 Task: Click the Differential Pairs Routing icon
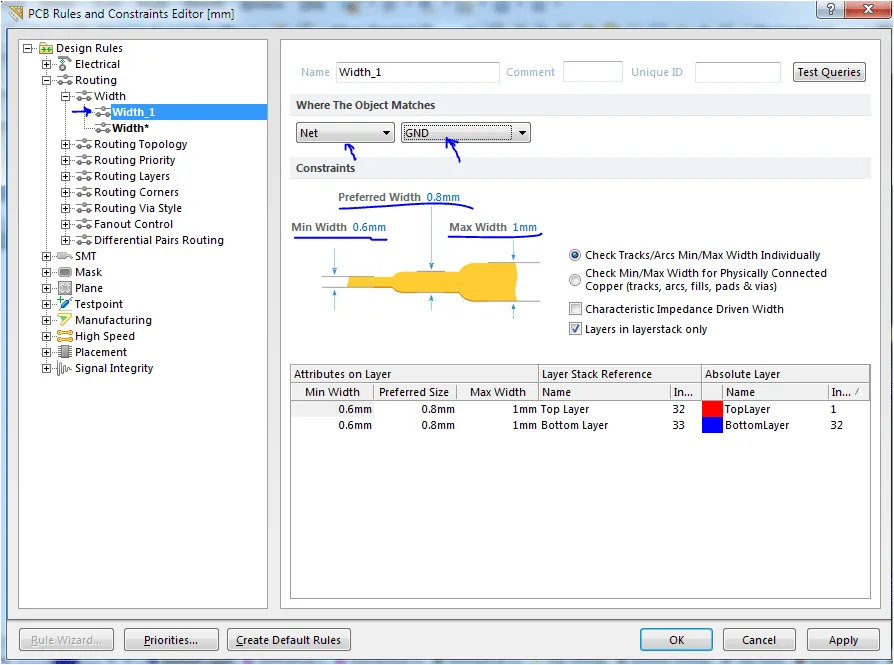point(84,240)
